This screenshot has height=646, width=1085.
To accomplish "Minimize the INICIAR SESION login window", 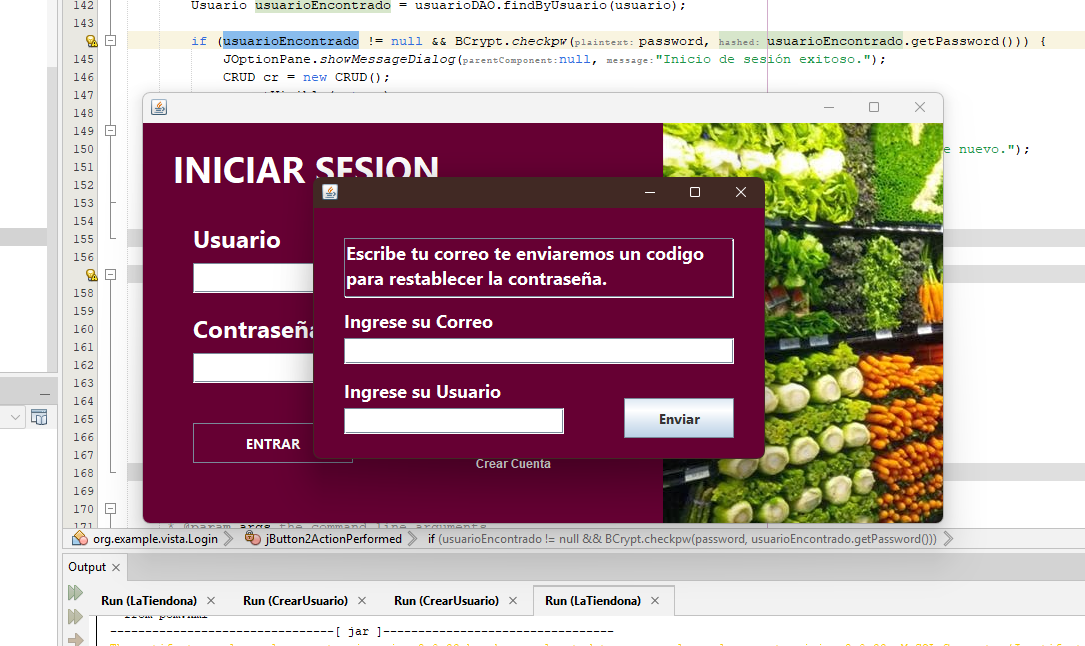I will (x=829, y=107).
